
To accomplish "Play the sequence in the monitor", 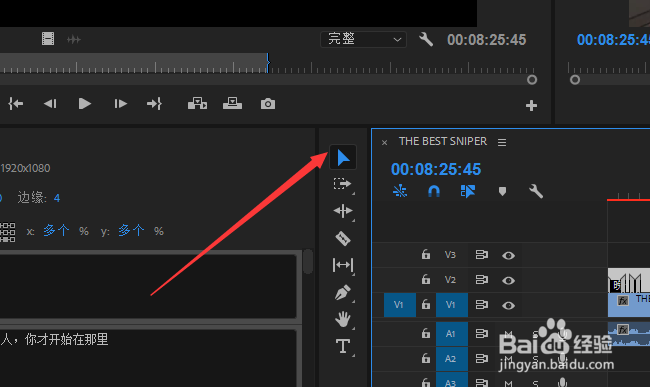I will point(85,104).
